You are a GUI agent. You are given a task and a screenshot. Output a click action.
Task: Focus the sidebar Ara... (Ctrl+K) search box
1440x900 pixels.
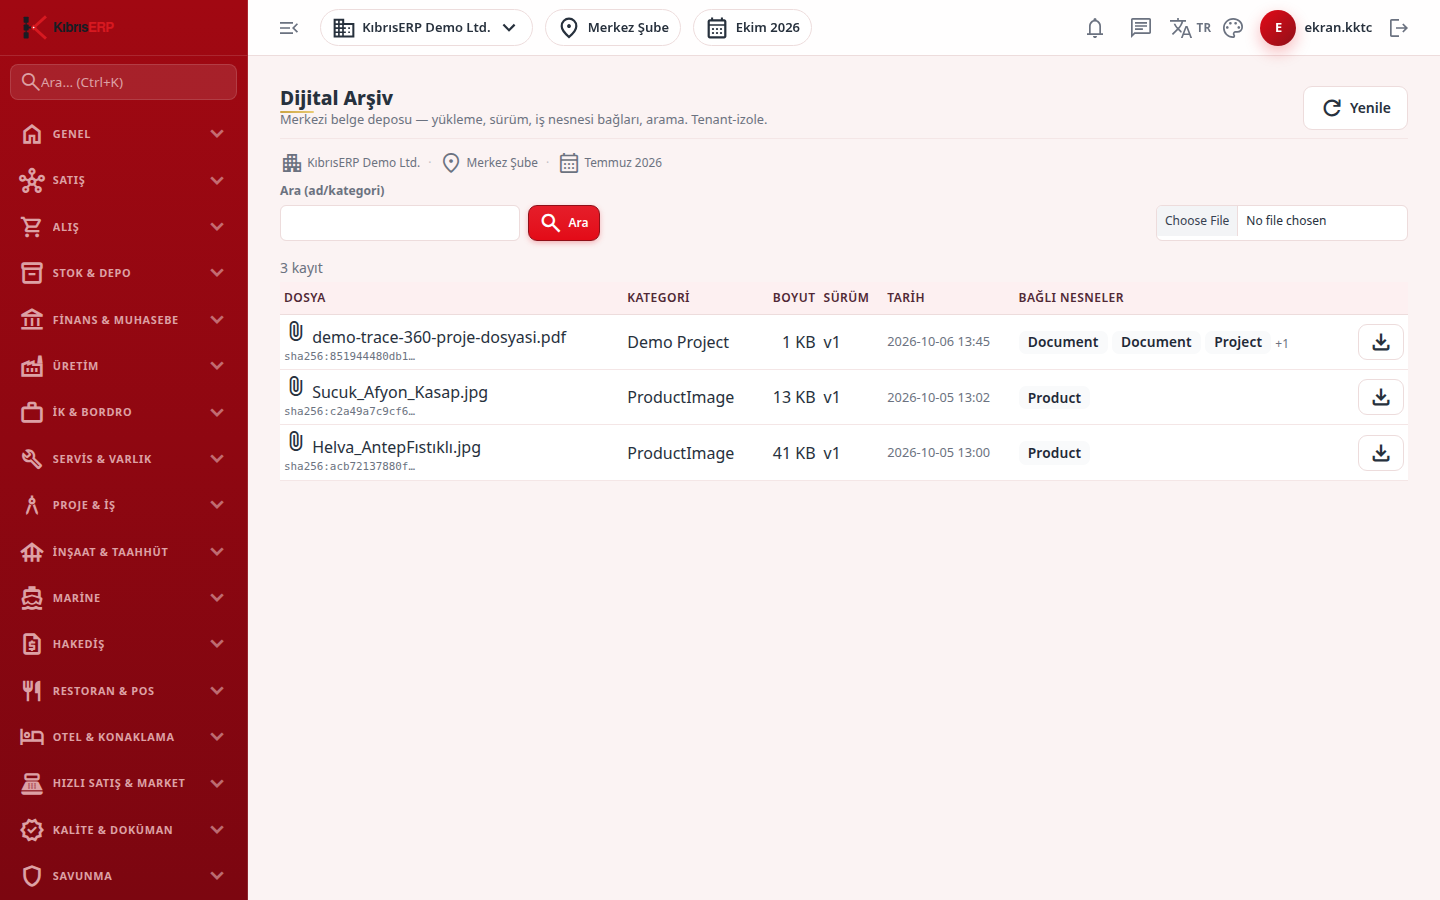point(124,82)
